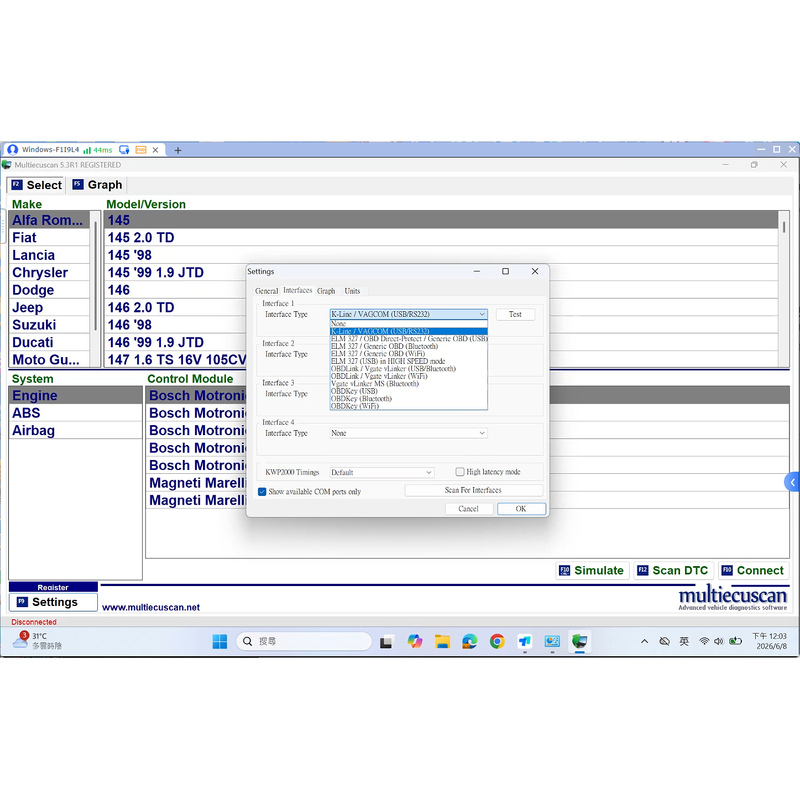Image resolution: width=800 pixels, height=800 pixels.
Task: Choose OBDKey (USB) from the list
Action: [x=408, y=391]
